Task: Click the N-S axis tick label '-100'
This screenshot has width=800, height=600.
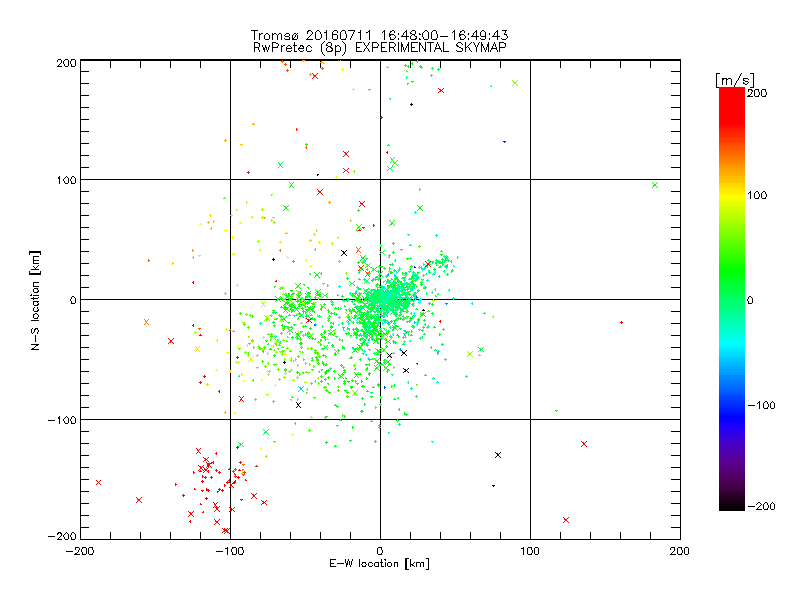Action: point(62,420)
